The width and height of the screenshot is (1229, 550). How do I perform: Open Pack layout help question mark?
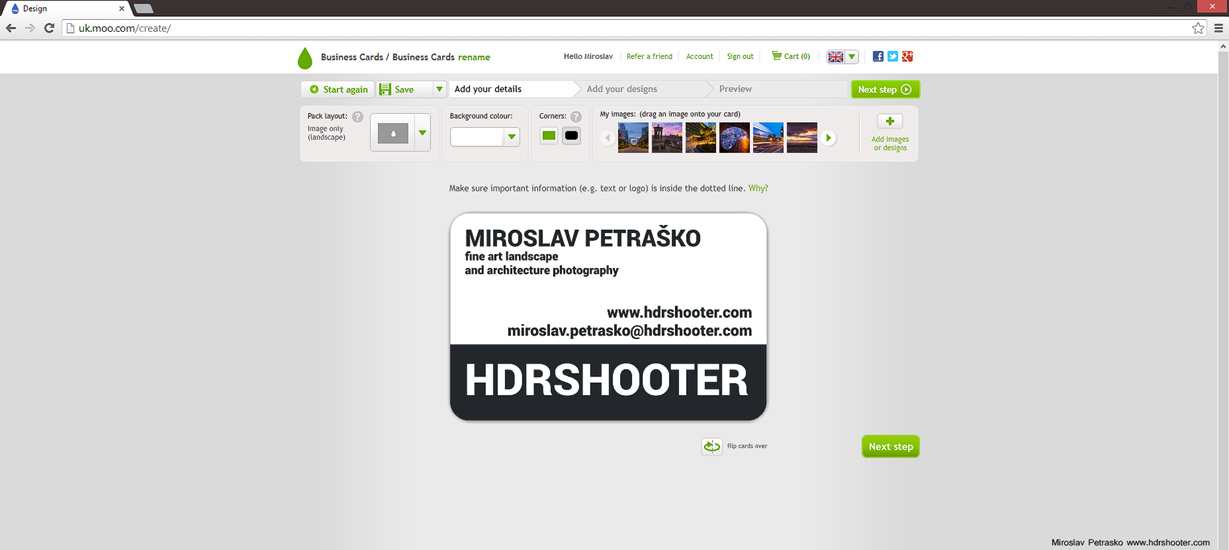pos(358,117)
